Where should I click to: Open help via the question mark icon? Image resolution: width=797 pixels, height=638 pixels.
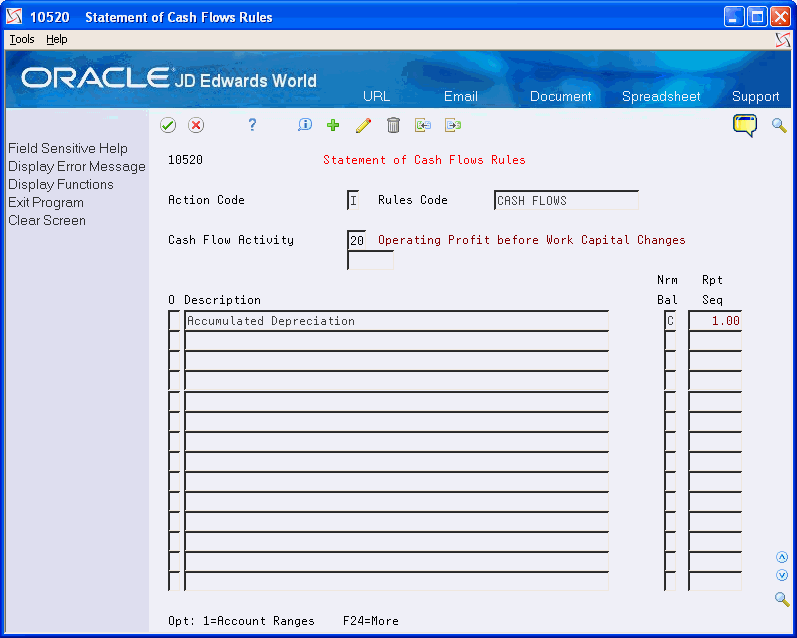click(x=252, y=125)
